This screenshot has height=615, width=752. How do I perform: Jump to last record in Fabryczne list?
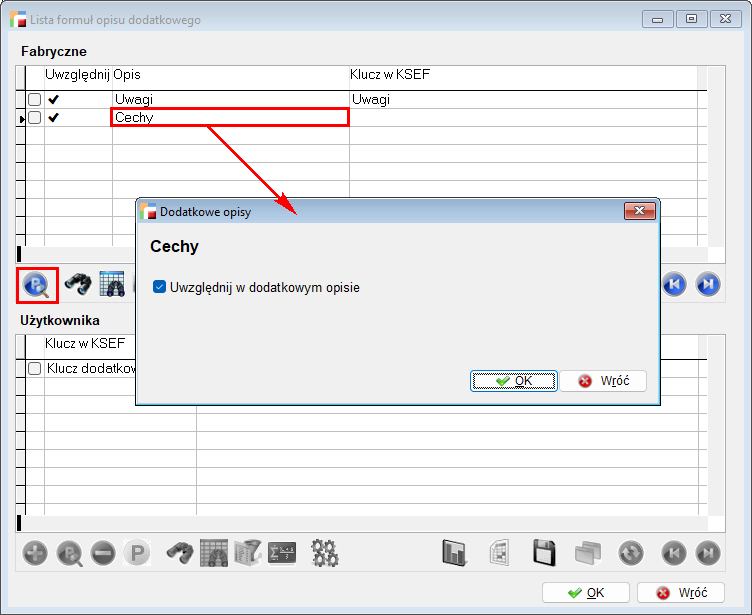(708, 285)
